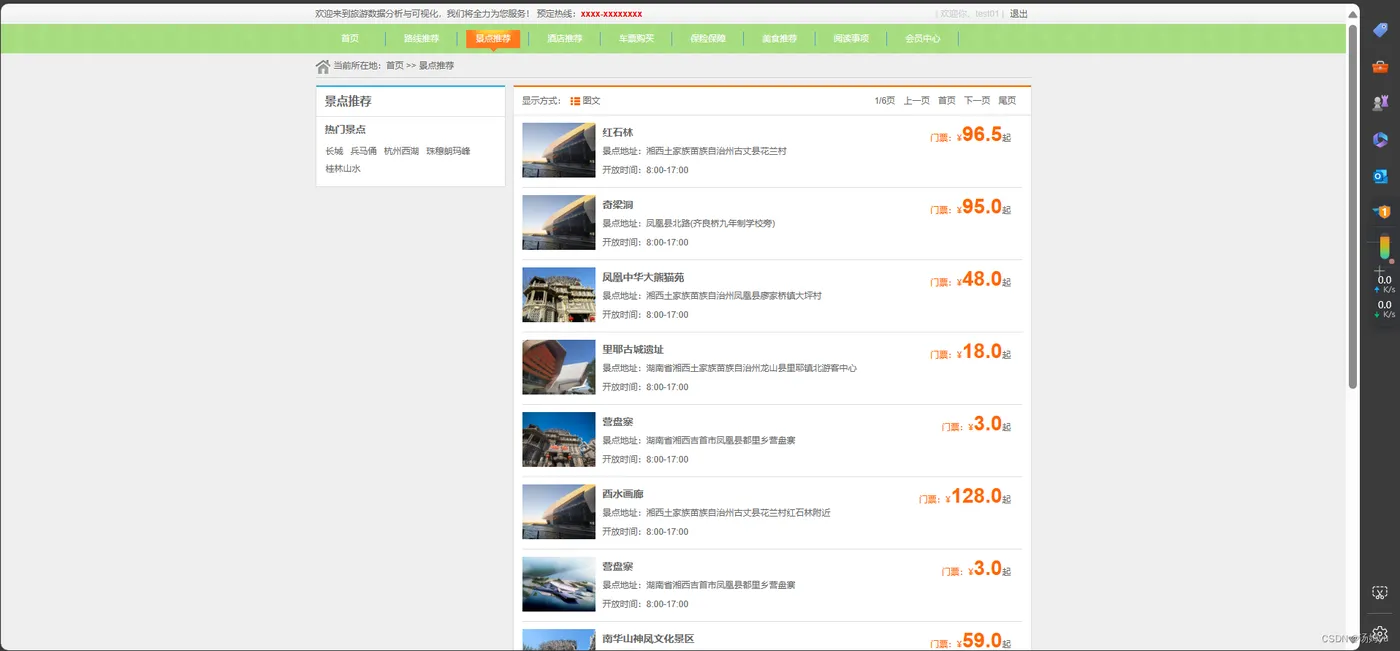This screenshot has height=651, width=1400.
Task: Go to 美食推荐 in the navigation bar
Action: [779, 39]
